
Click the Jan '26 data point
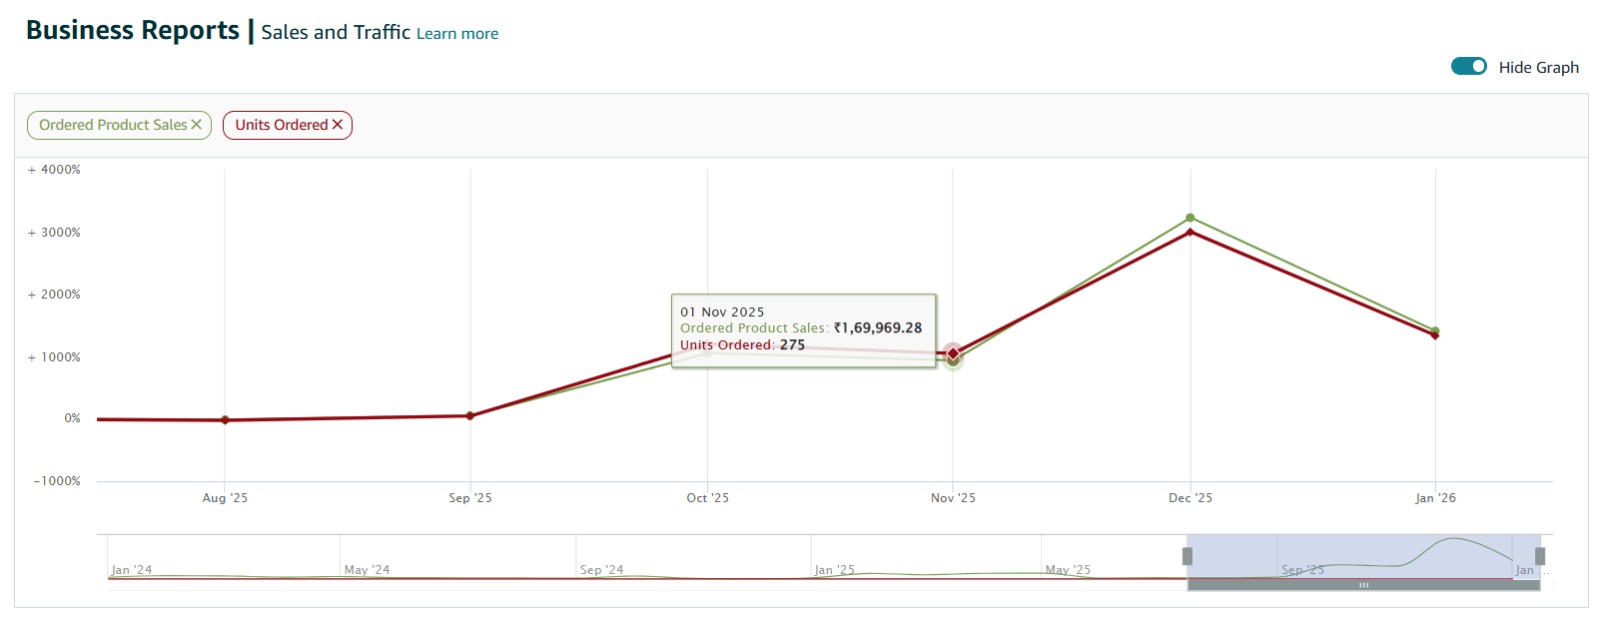point(1435,333)
